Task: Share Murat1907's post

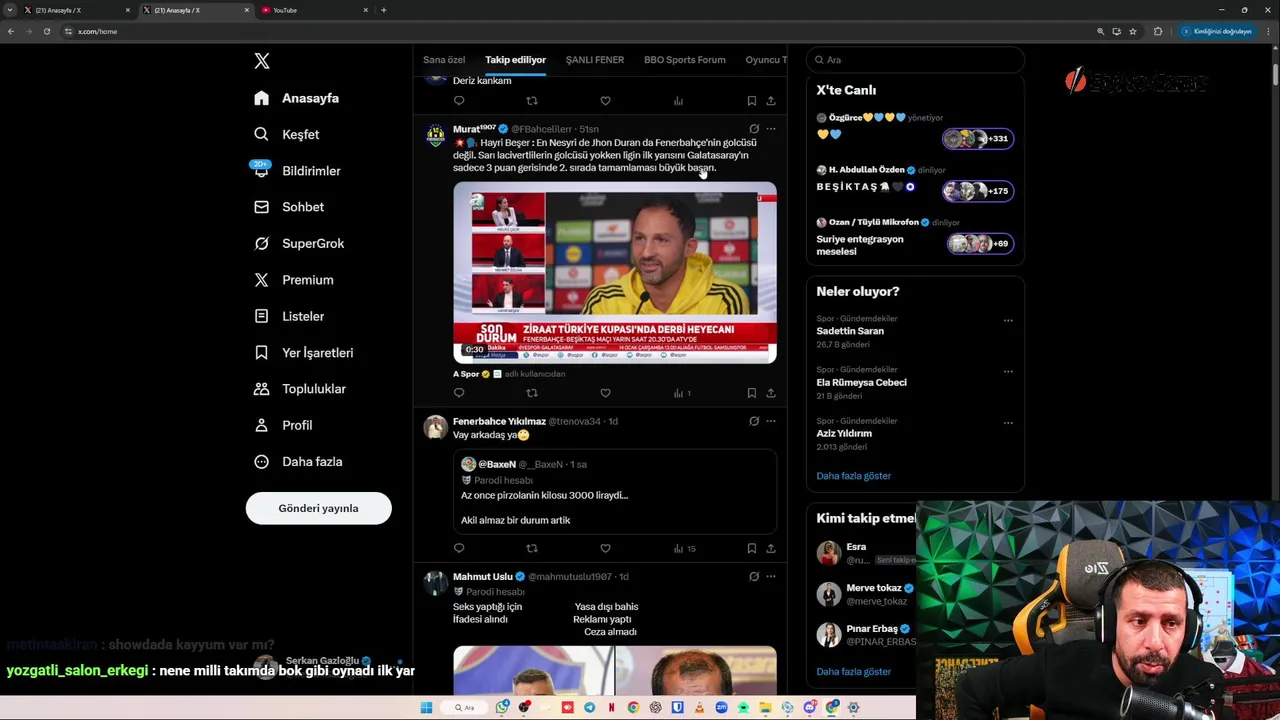Action: [x=771, y=393]
